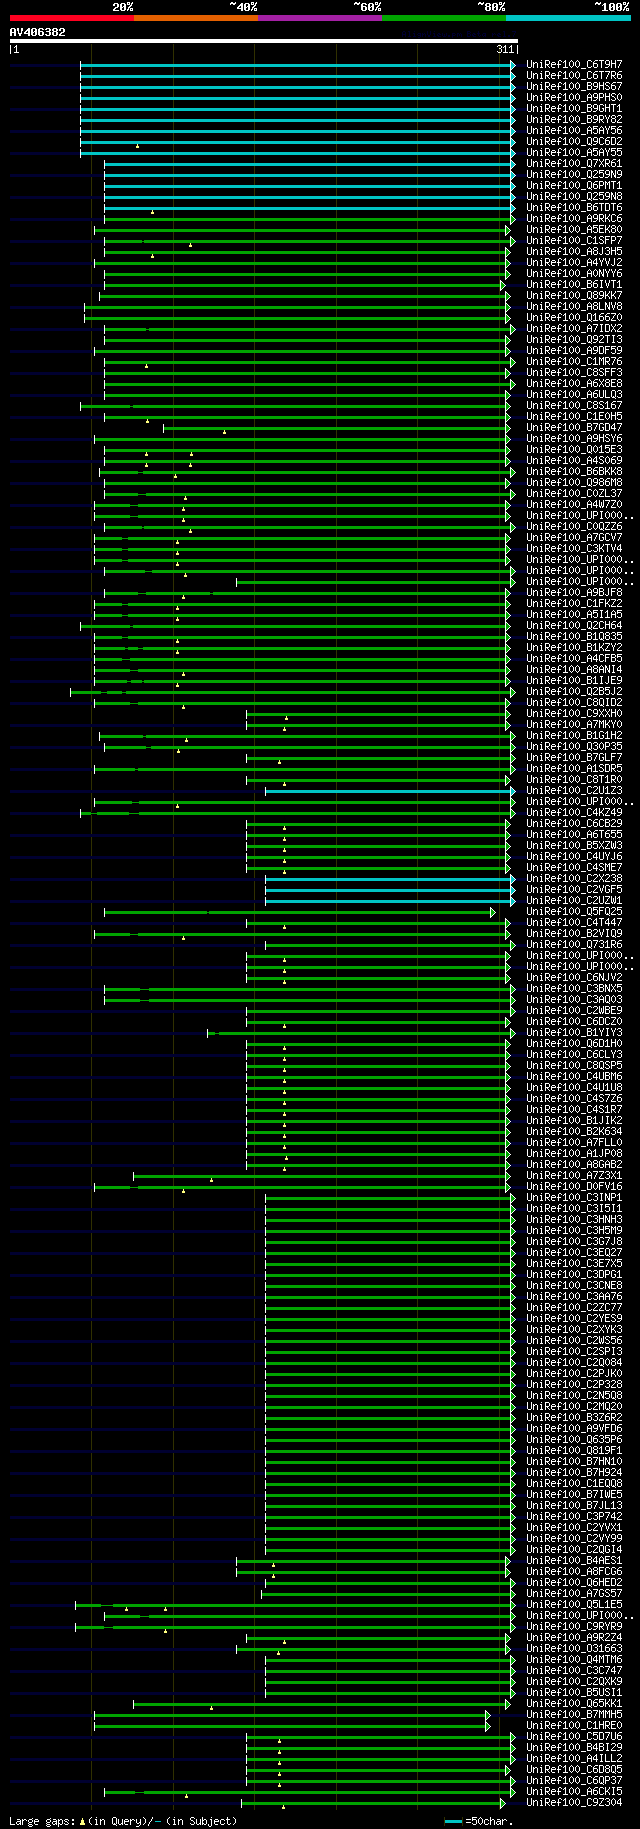640x1829 pixels.
Task: Select hit label UniRef100_Q89KK7
Action: pyautogui.click(x=574, y=296)
